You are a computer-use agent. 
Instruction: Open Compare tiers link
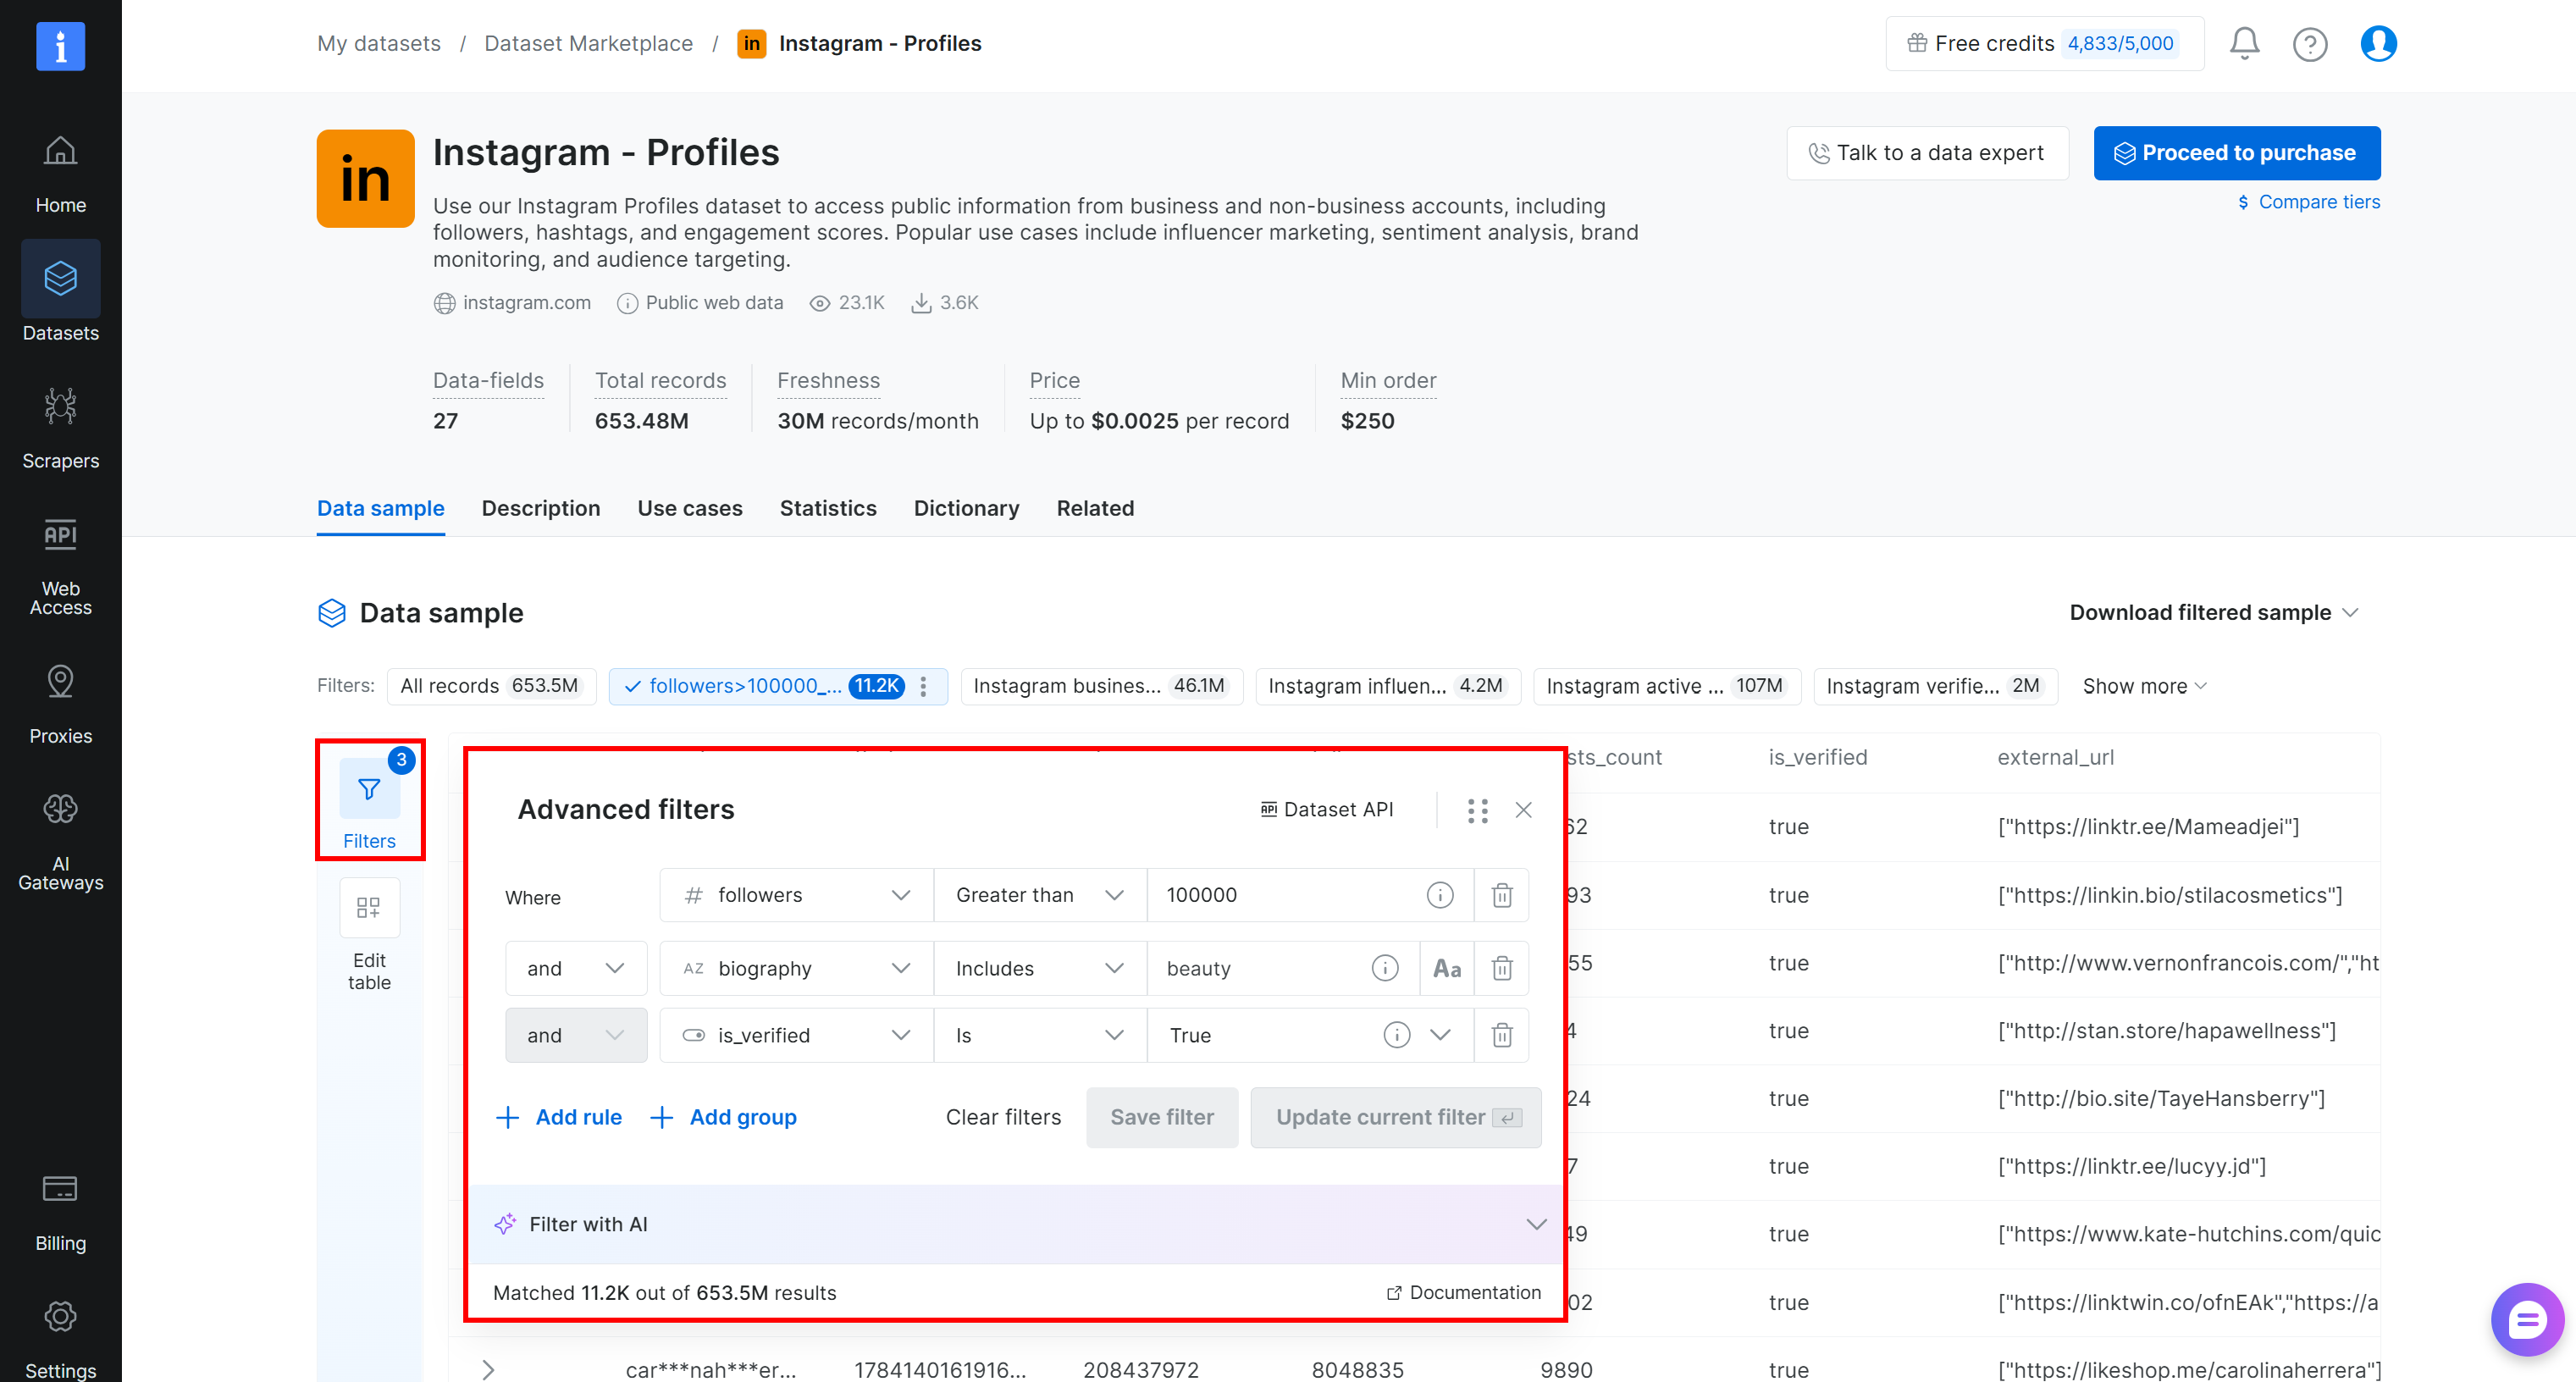point(2308,202)
